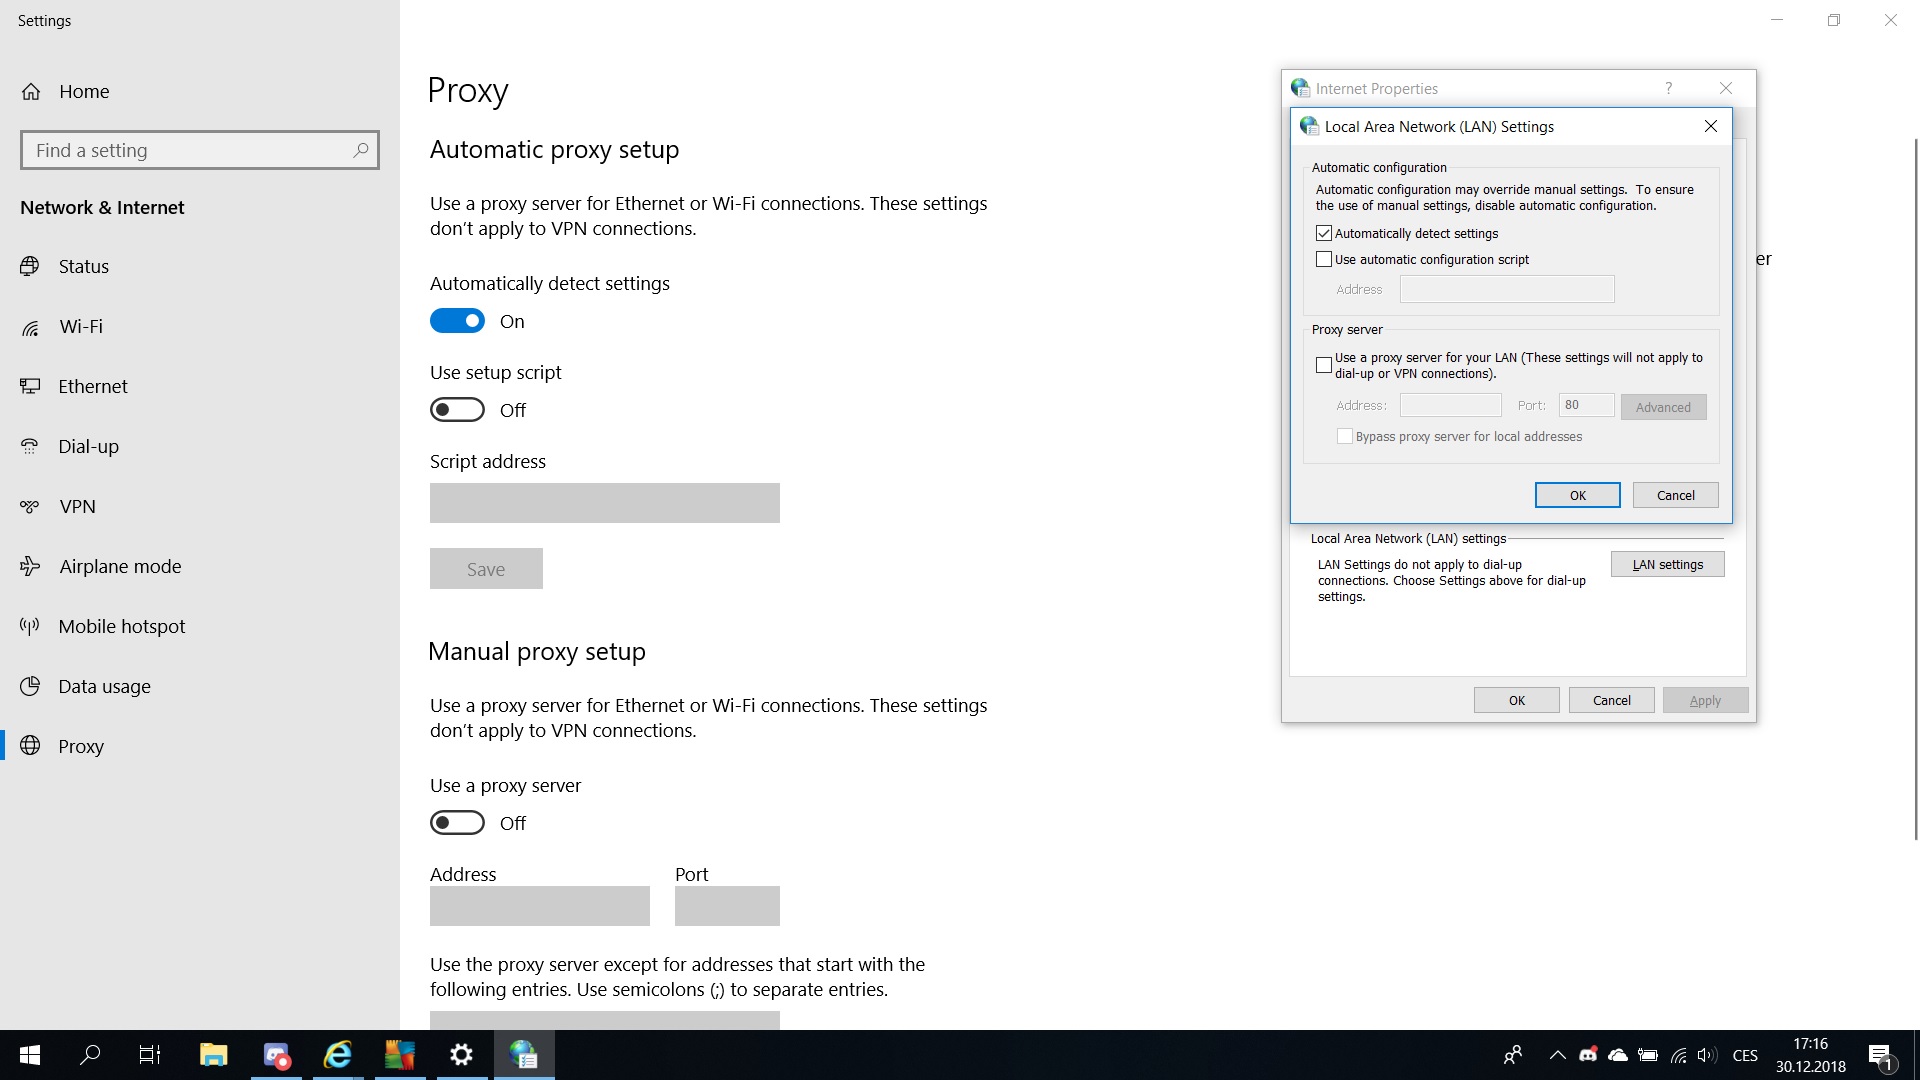Open Airplane mode settings
The image size is (1920, 1080).
[x=102, y=566]
